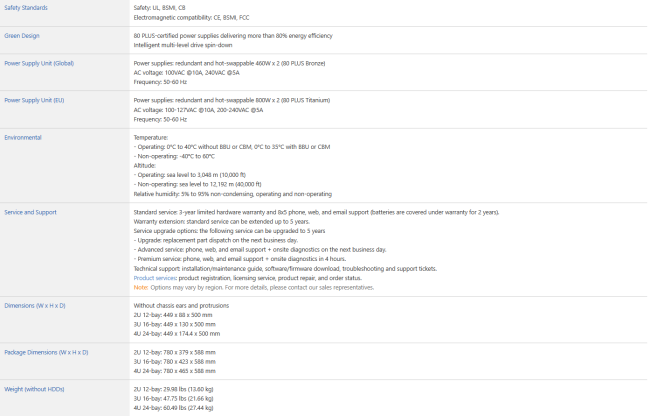Click the Relative humidity specification line
The height and width of the screenshot is (416, 650).
coord(233,194)
